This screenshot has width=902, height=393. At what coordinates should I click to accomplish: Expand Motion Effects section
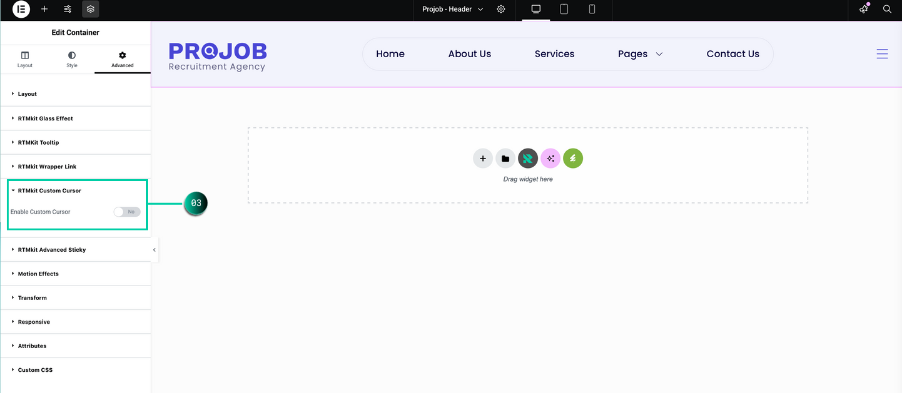75,274
